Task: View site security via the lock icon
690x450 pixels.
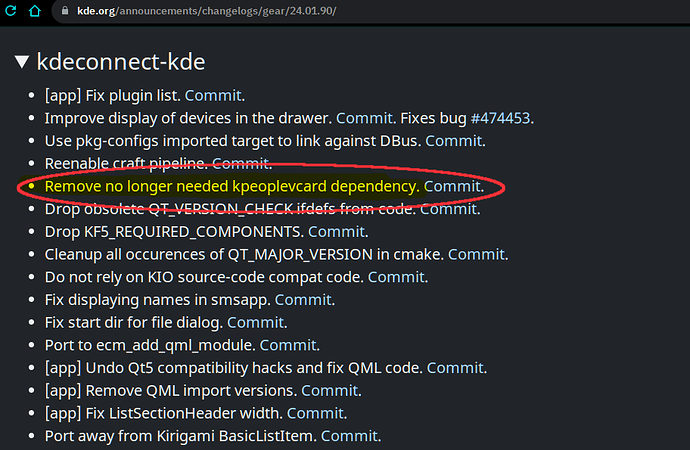Action: [65, 11]
